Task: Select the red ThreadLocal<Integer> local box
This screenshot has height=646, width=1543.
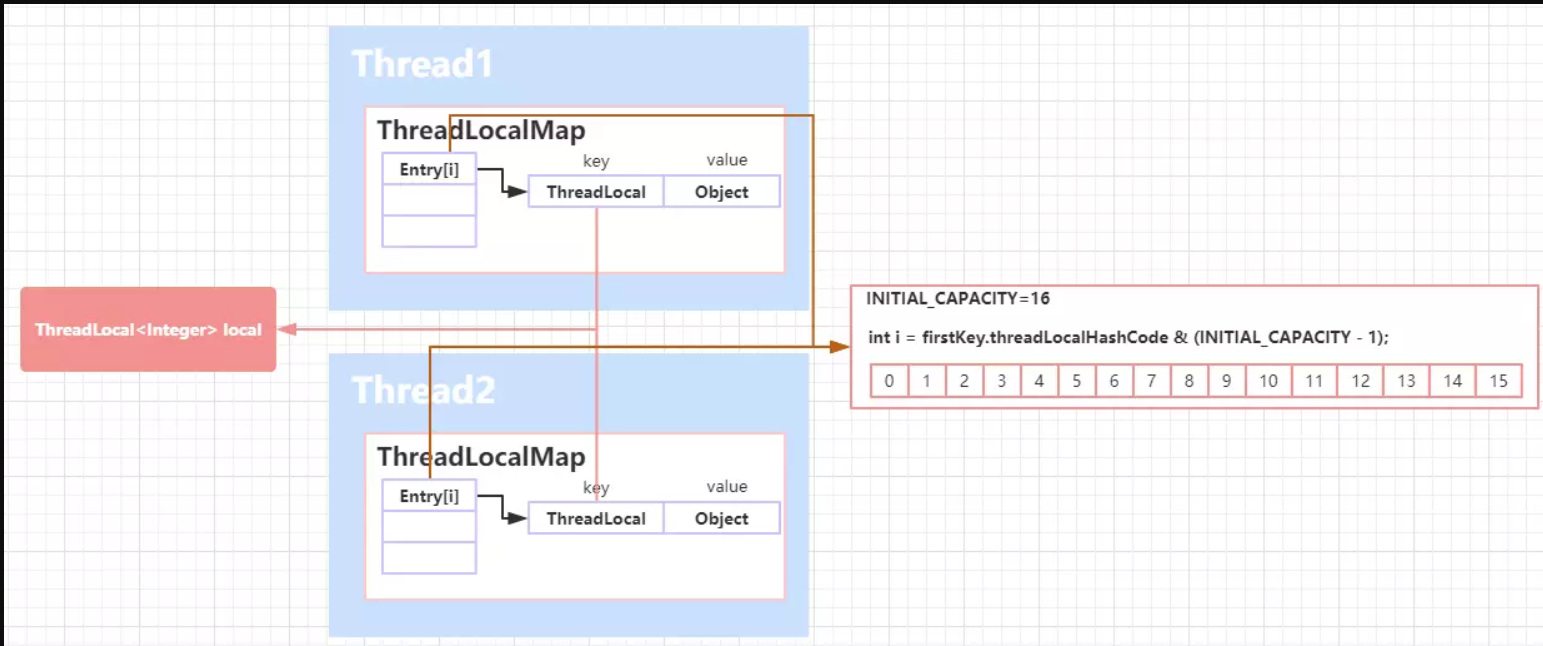Action: (x=148, y=329)
